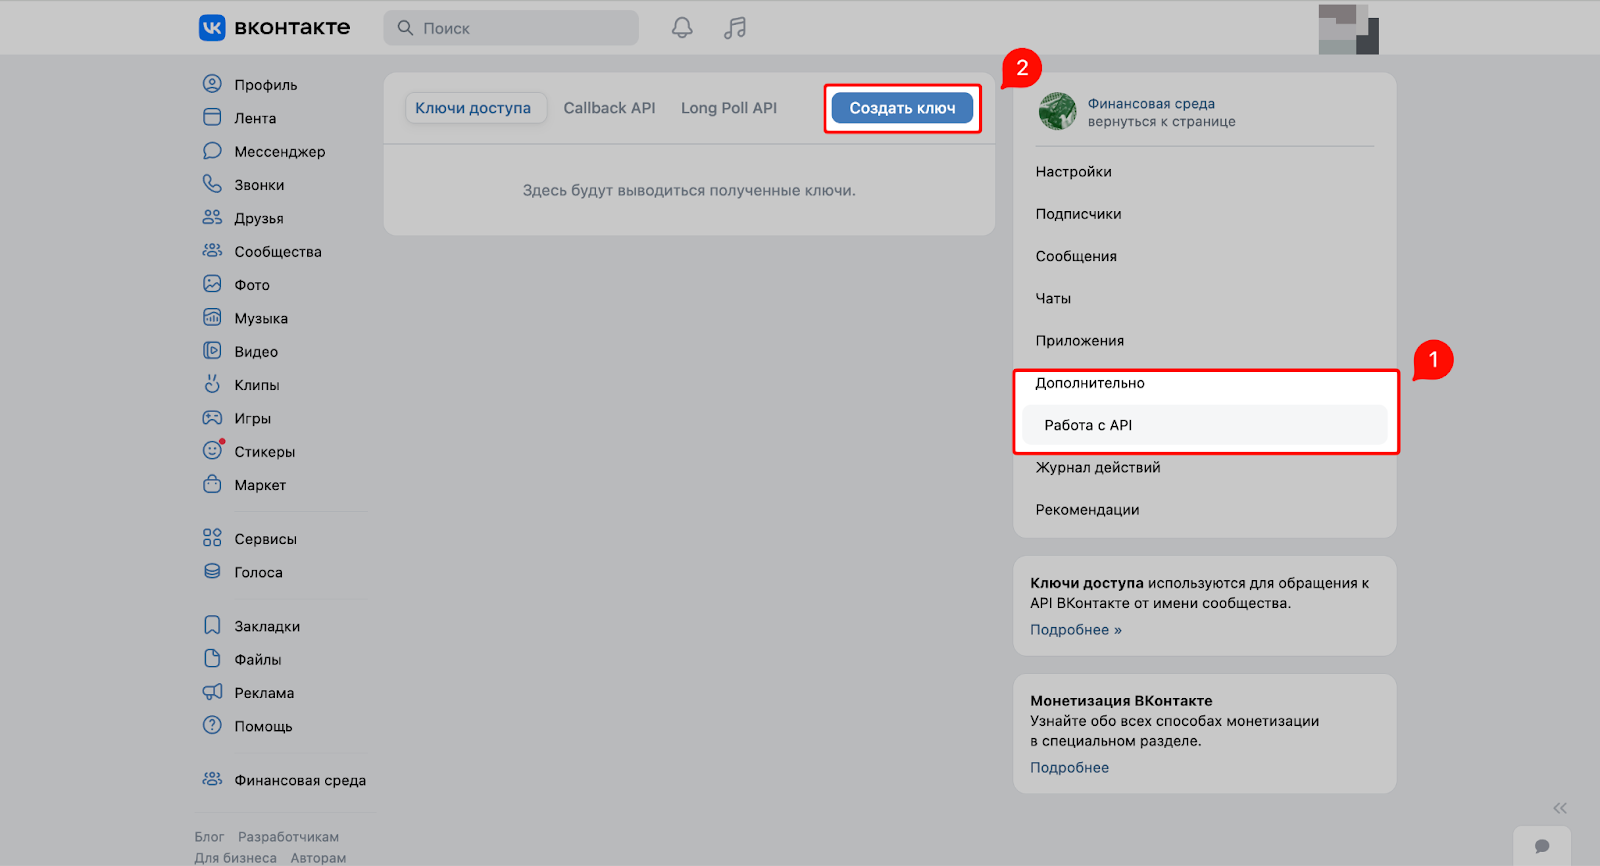Click the Лента feed icon
1600x866 pixels.
(212, 117)
